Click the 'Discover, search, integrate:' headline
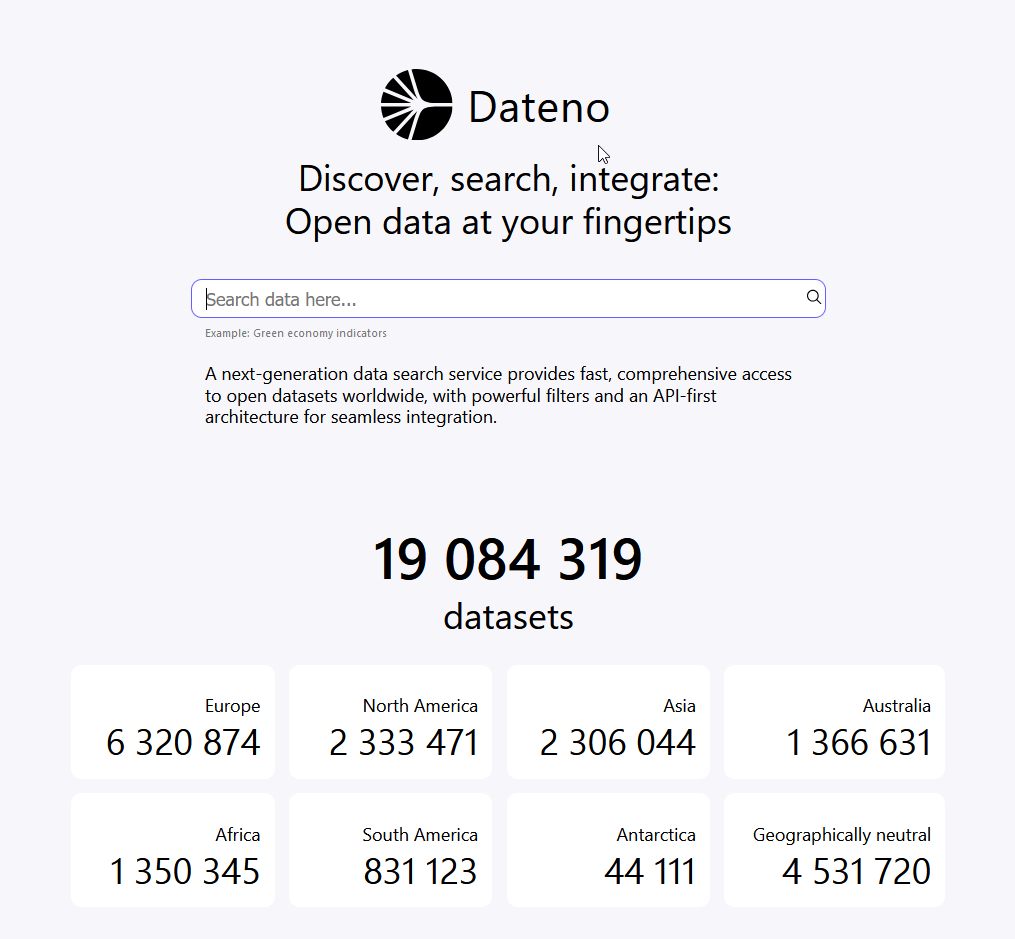The width and height of the screenshot is (1015, 939). pyautogui.click(x=509, y=179)
